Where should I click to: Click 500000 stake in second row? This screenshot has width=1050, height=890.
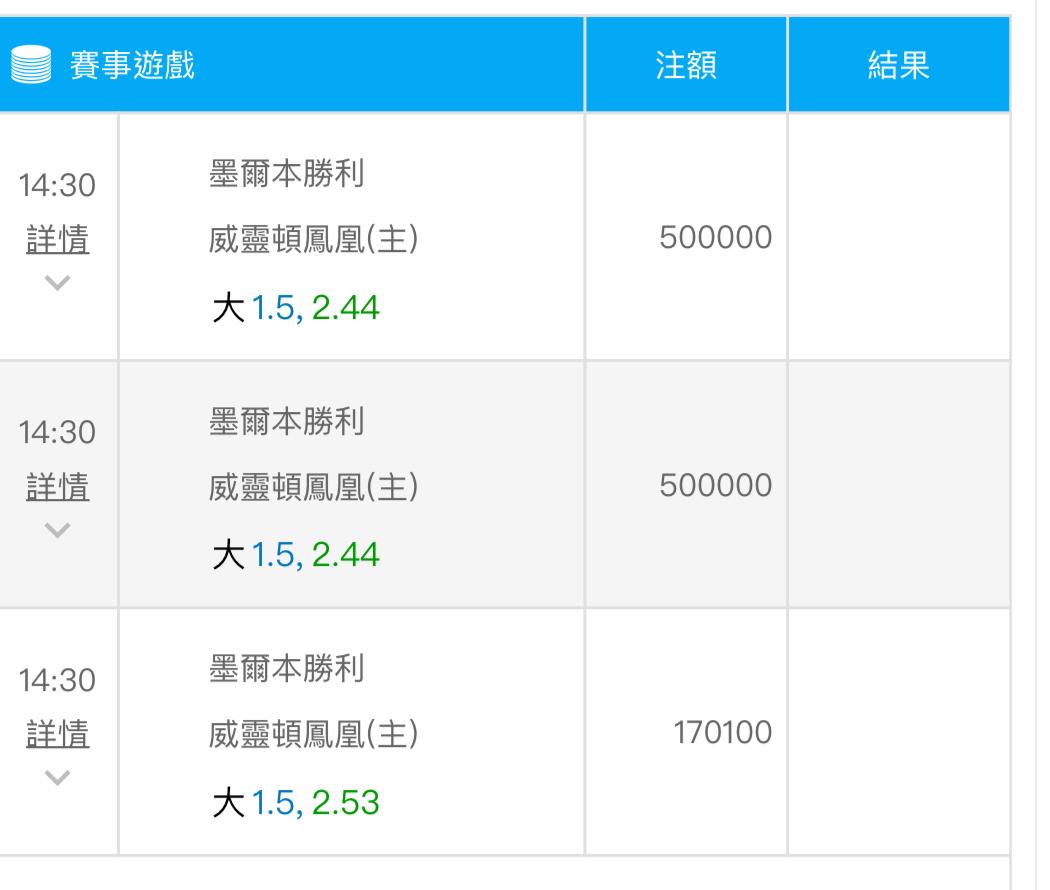pos(716,485)
